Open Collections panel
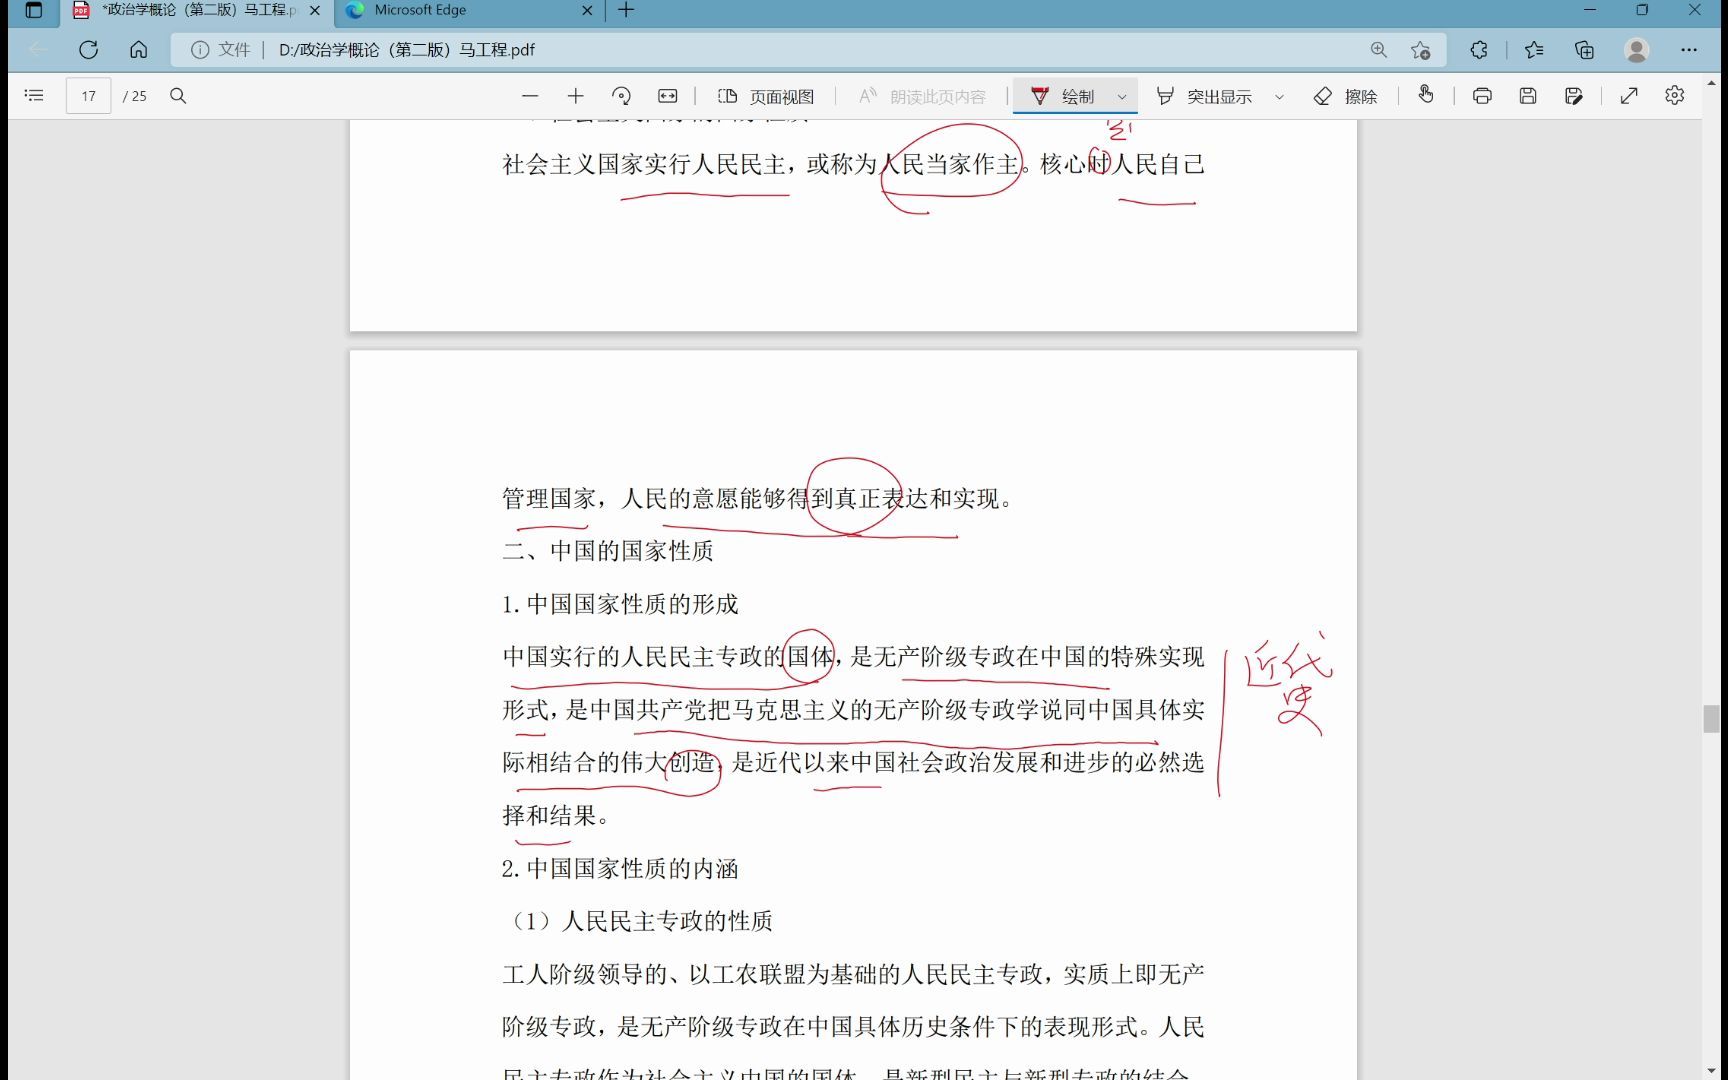 click(x=1584, y=50)
